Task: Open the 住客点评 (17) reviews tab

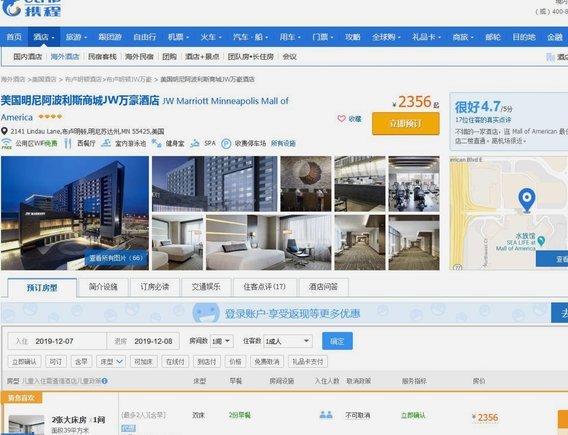Action: click(x=265, y=287)
